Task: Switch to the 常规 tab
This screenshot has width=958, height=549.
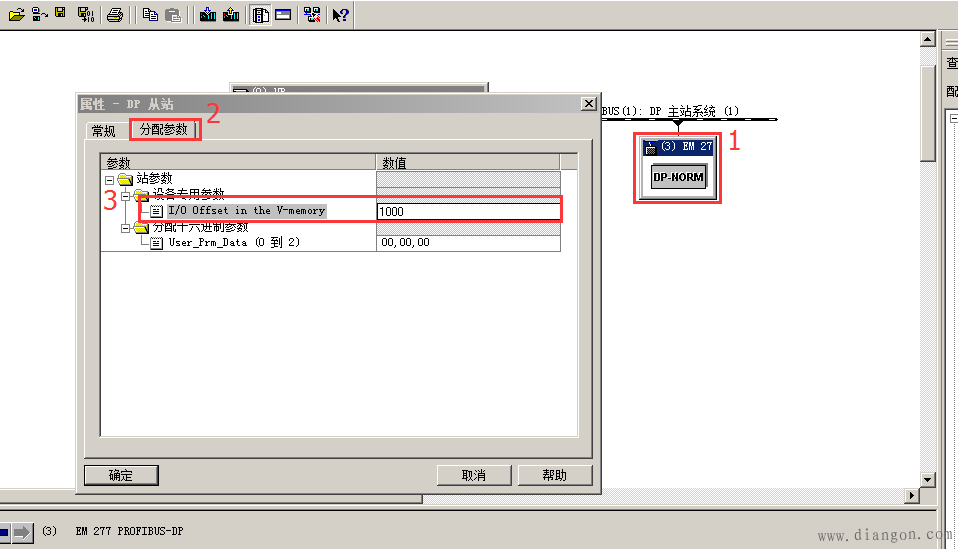Action: tap(103, 131)
